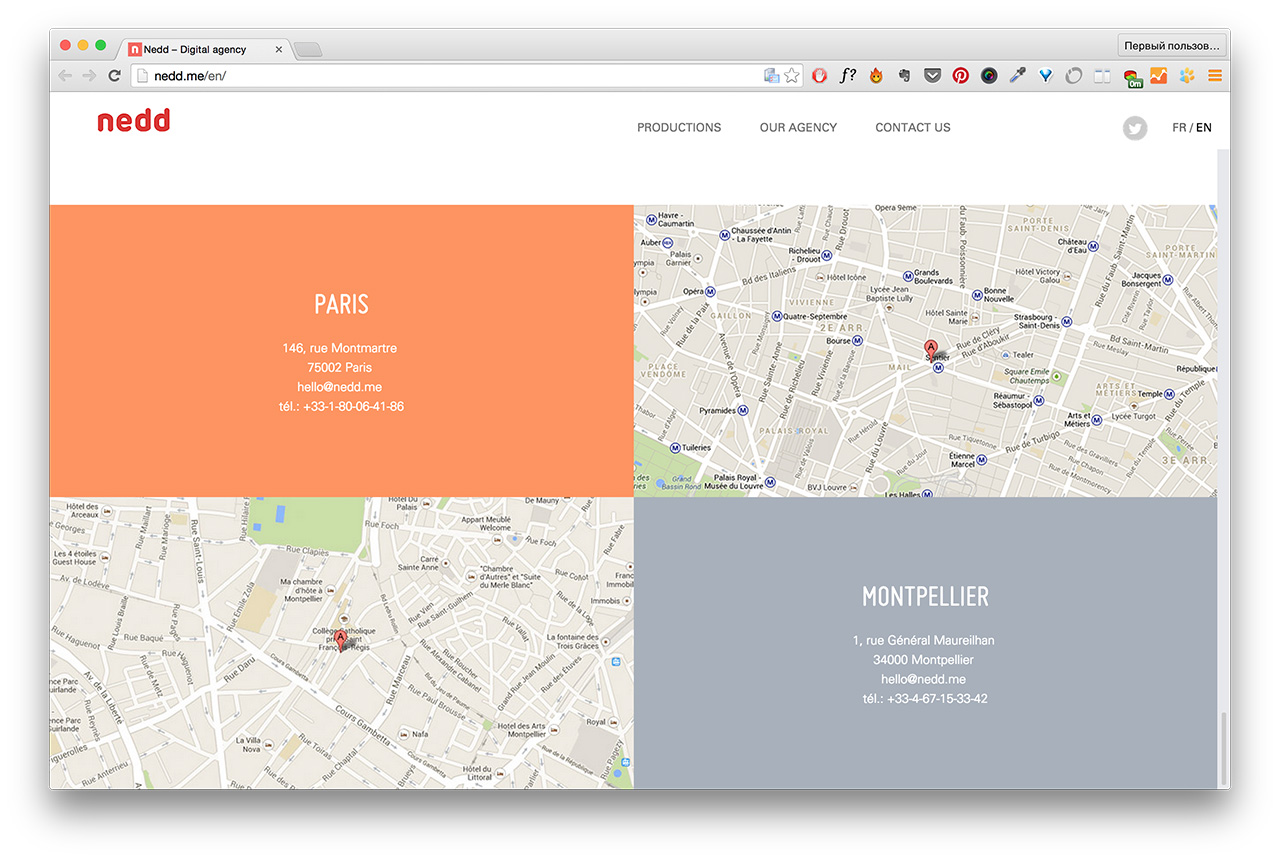The height and width of the screenshot is (860, 1280).
Task: Go to OUR AGENCY section
Action: pyautogui.click(x=798, y=128)
